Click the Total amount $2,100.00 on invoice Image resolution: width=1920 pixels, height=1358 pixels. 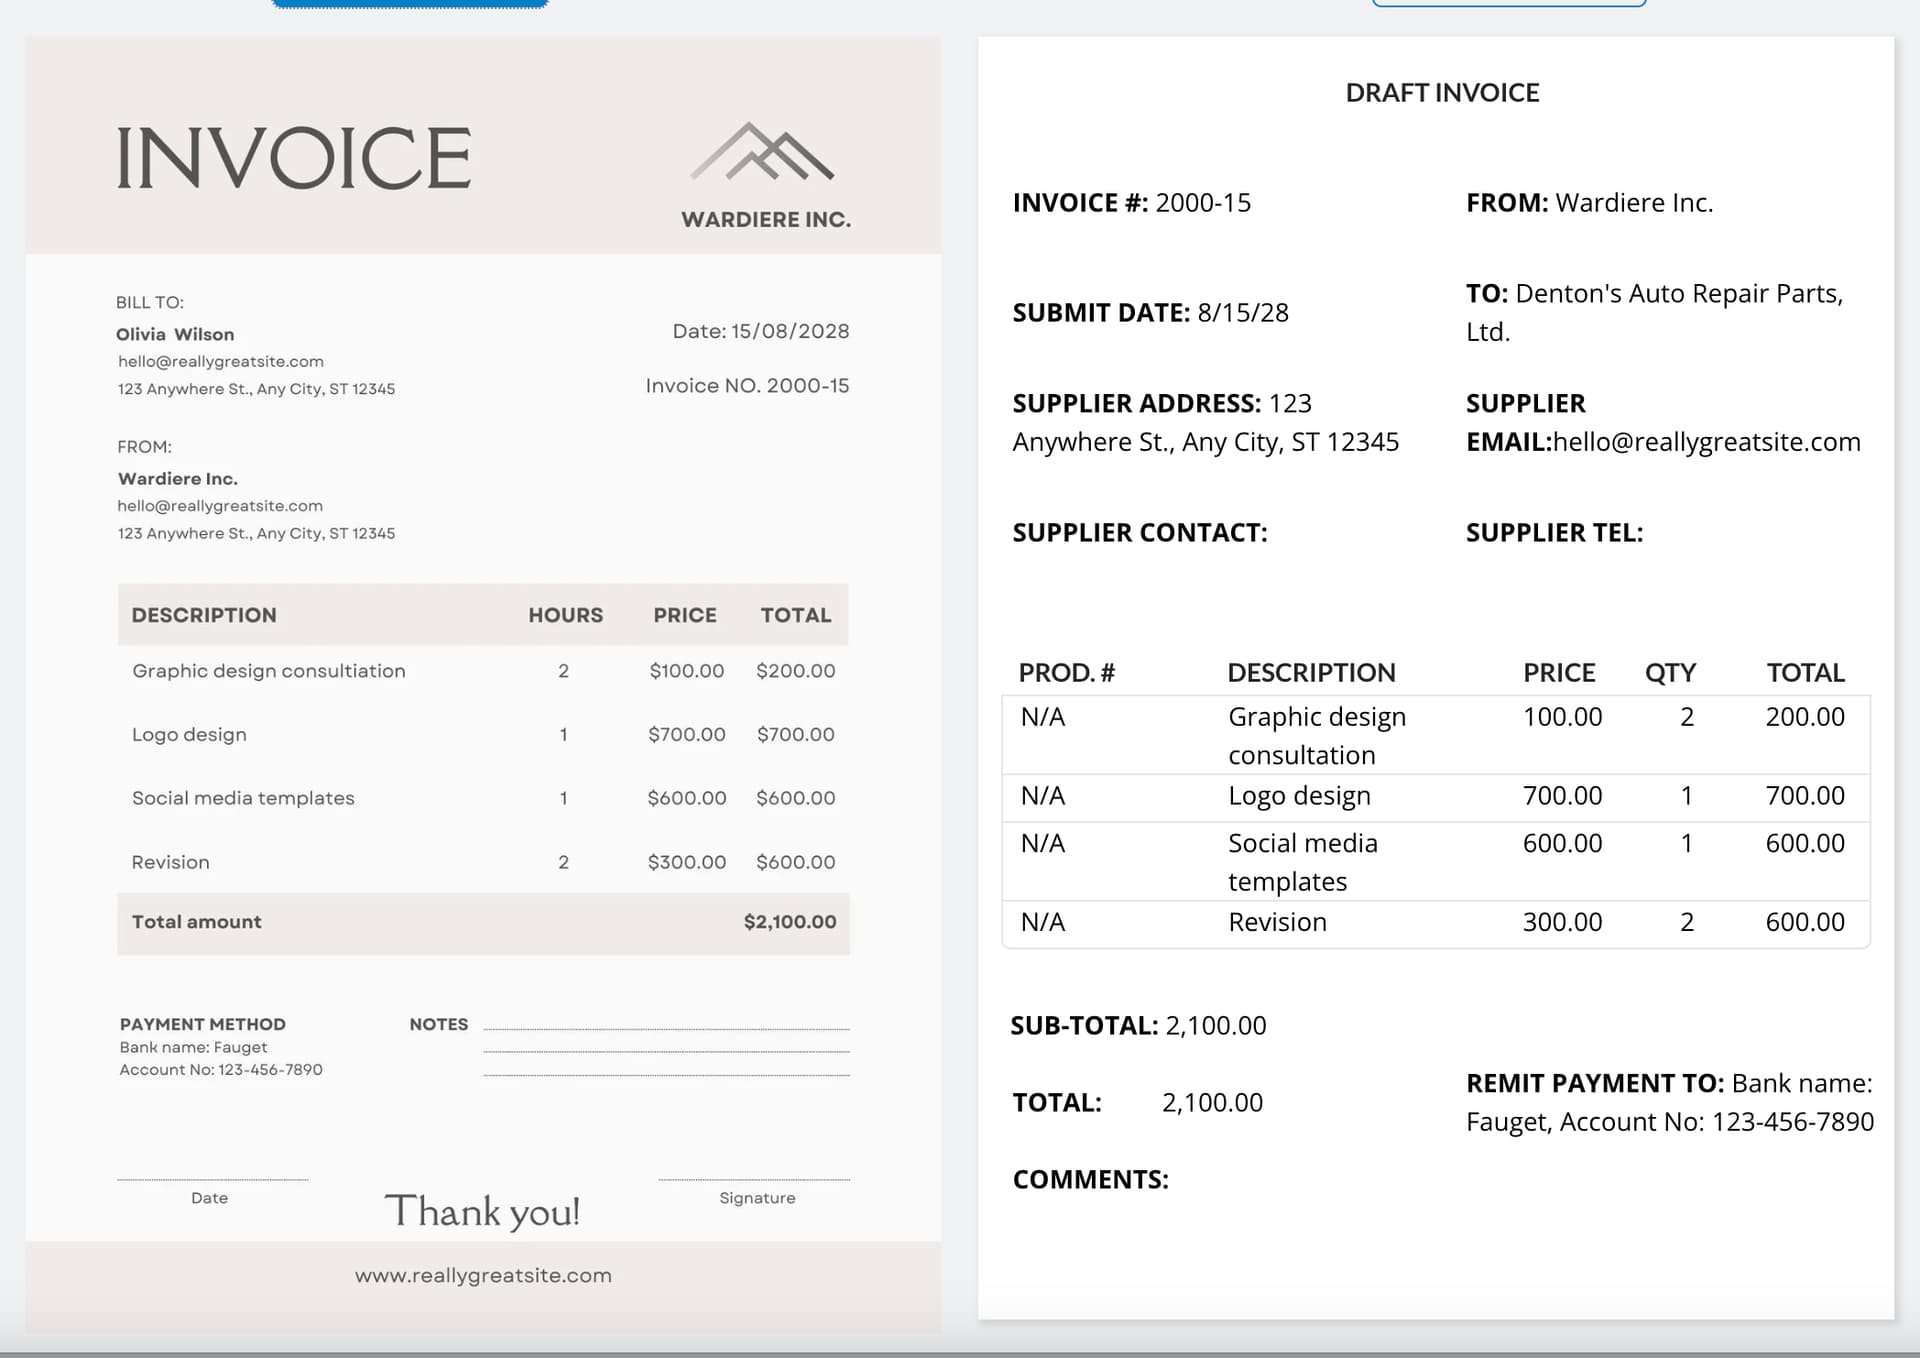coord(789,922)
